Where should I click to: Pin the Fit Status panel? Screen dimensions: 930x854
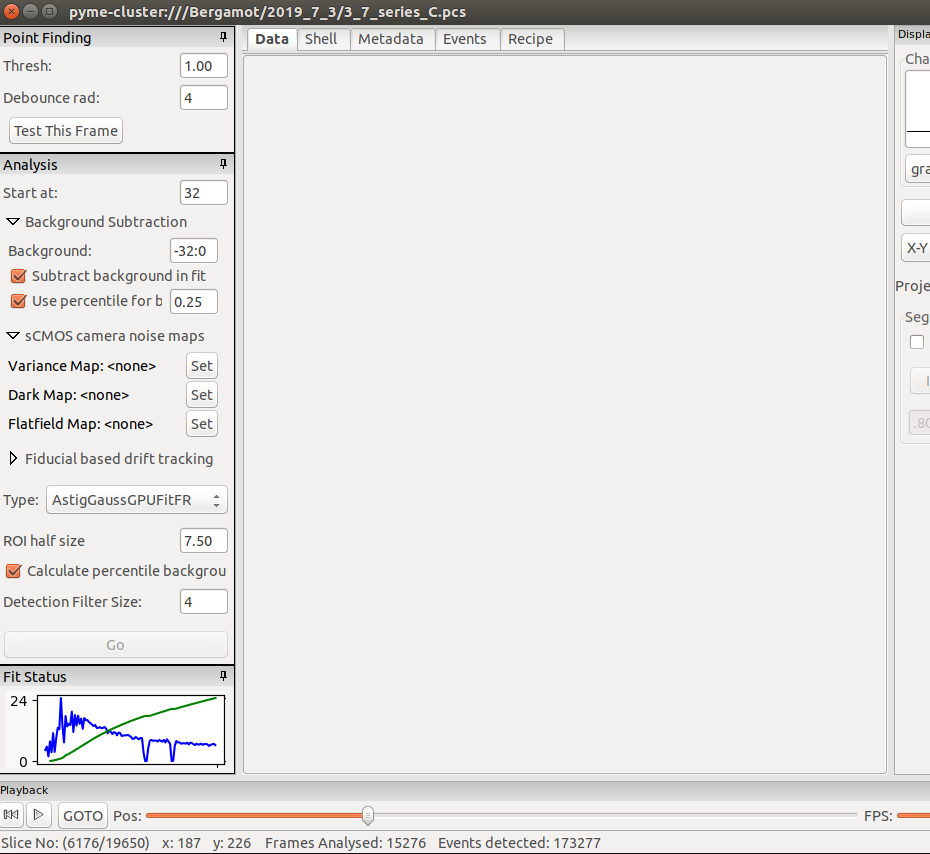click(223, 676)
